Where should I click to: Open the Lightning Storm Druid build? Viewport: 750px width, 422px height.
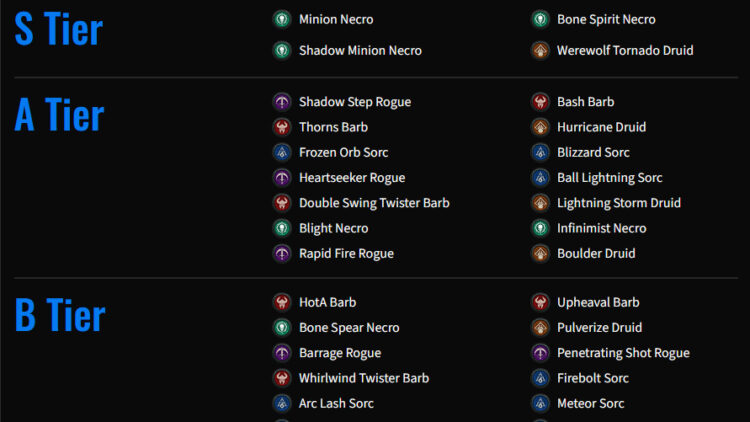click(x=618, y=203)
